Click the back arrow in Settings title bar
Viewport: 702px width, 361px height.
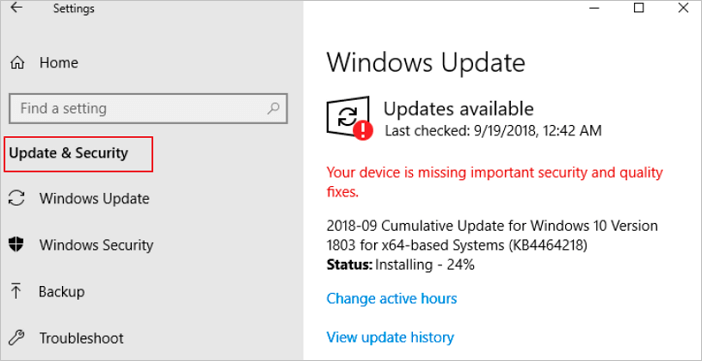click(16, 8)
